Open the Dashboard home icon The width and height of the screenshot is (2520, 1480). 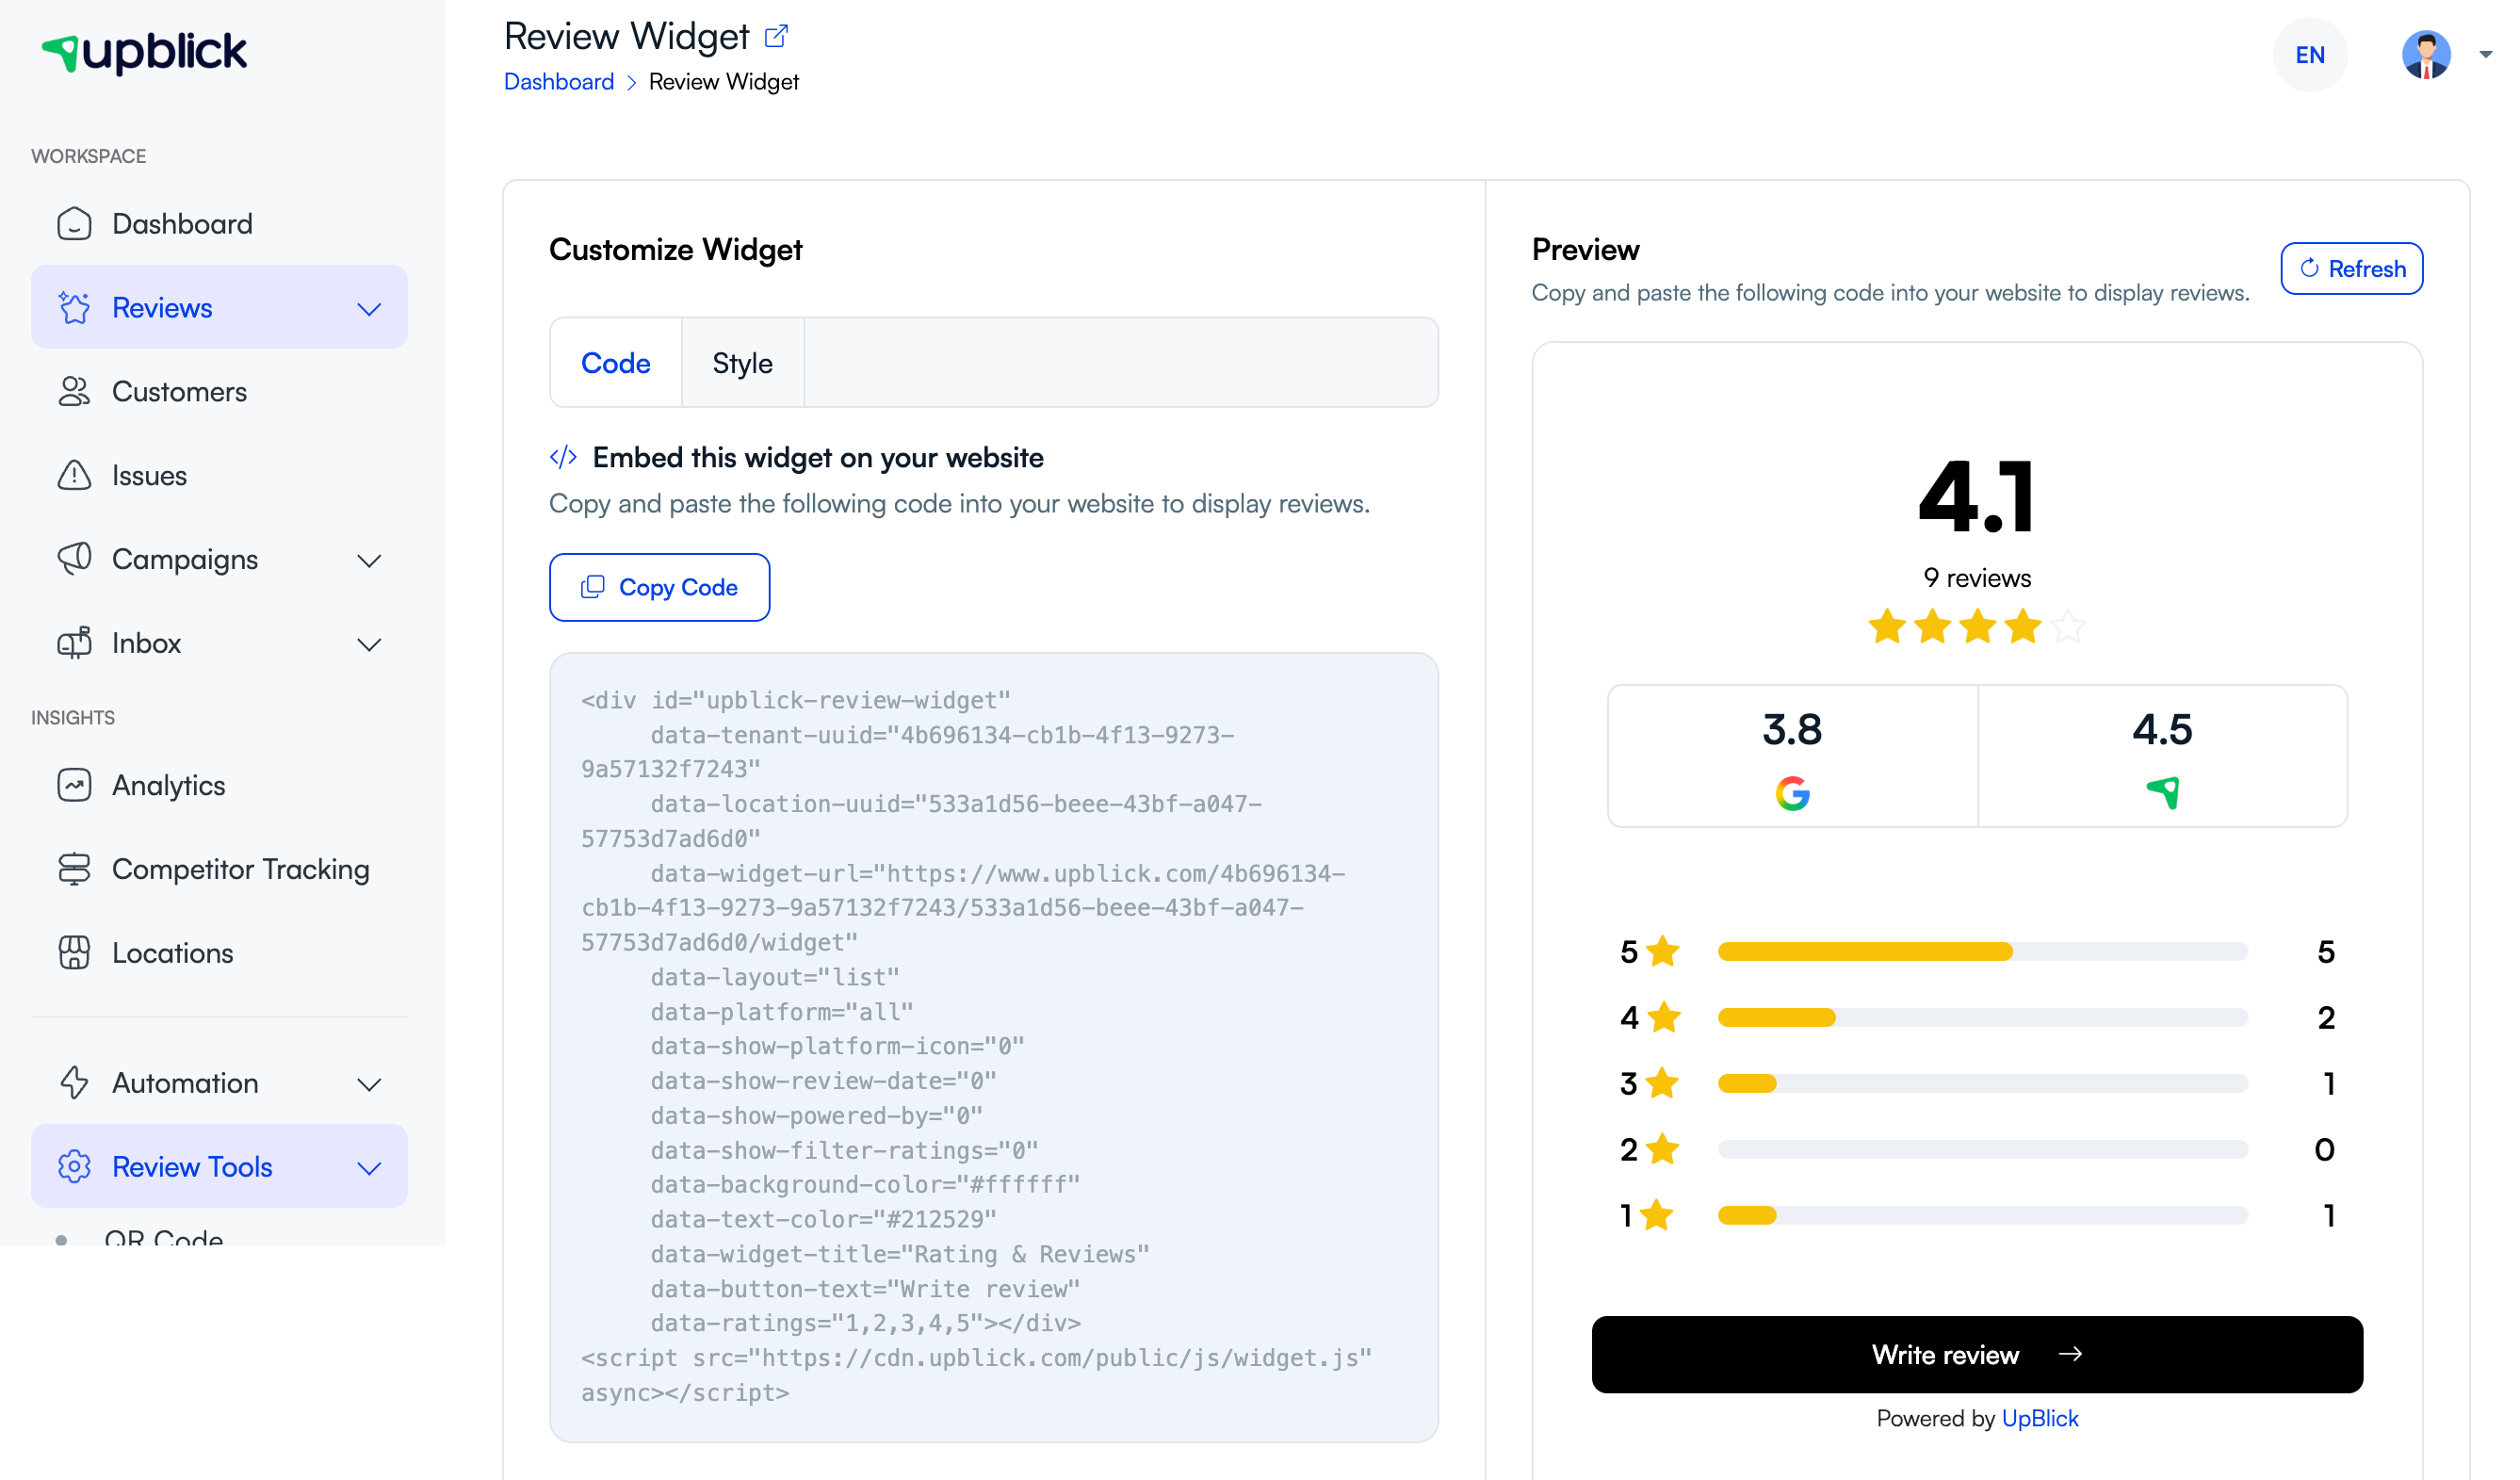click(74, 224)
